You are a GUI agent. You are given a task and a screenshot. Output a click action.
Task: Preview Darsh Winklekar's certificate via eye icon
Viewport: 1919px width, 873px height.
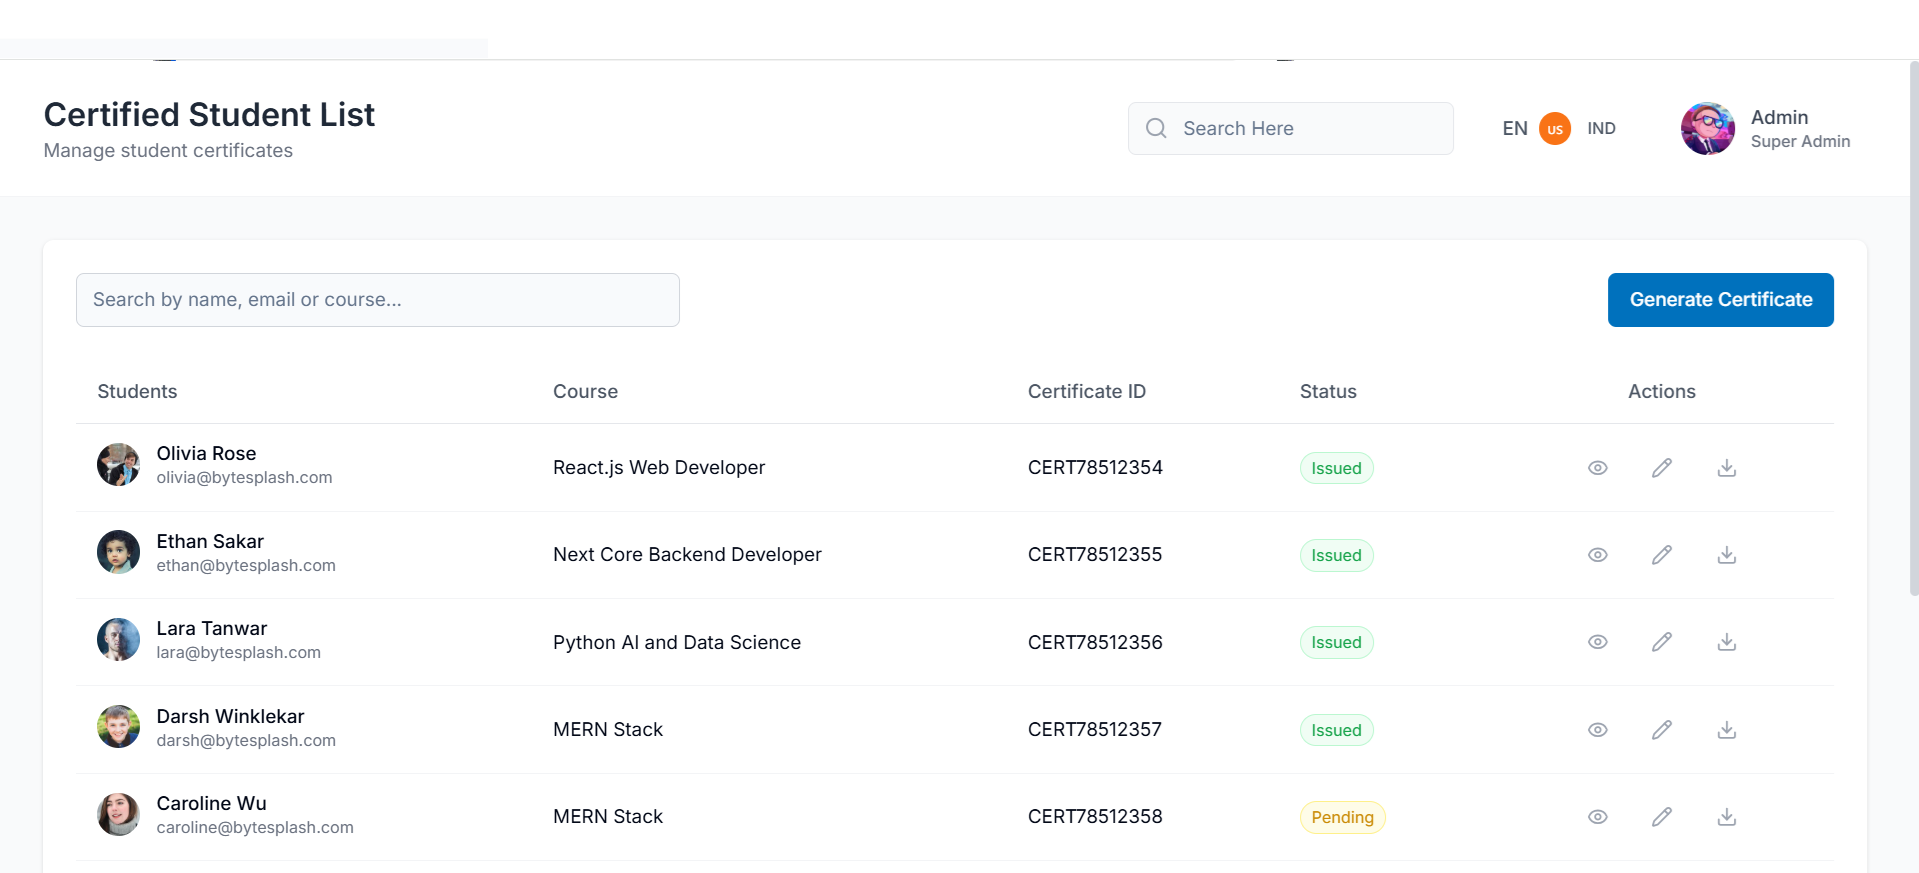(x=1597, y=730)
